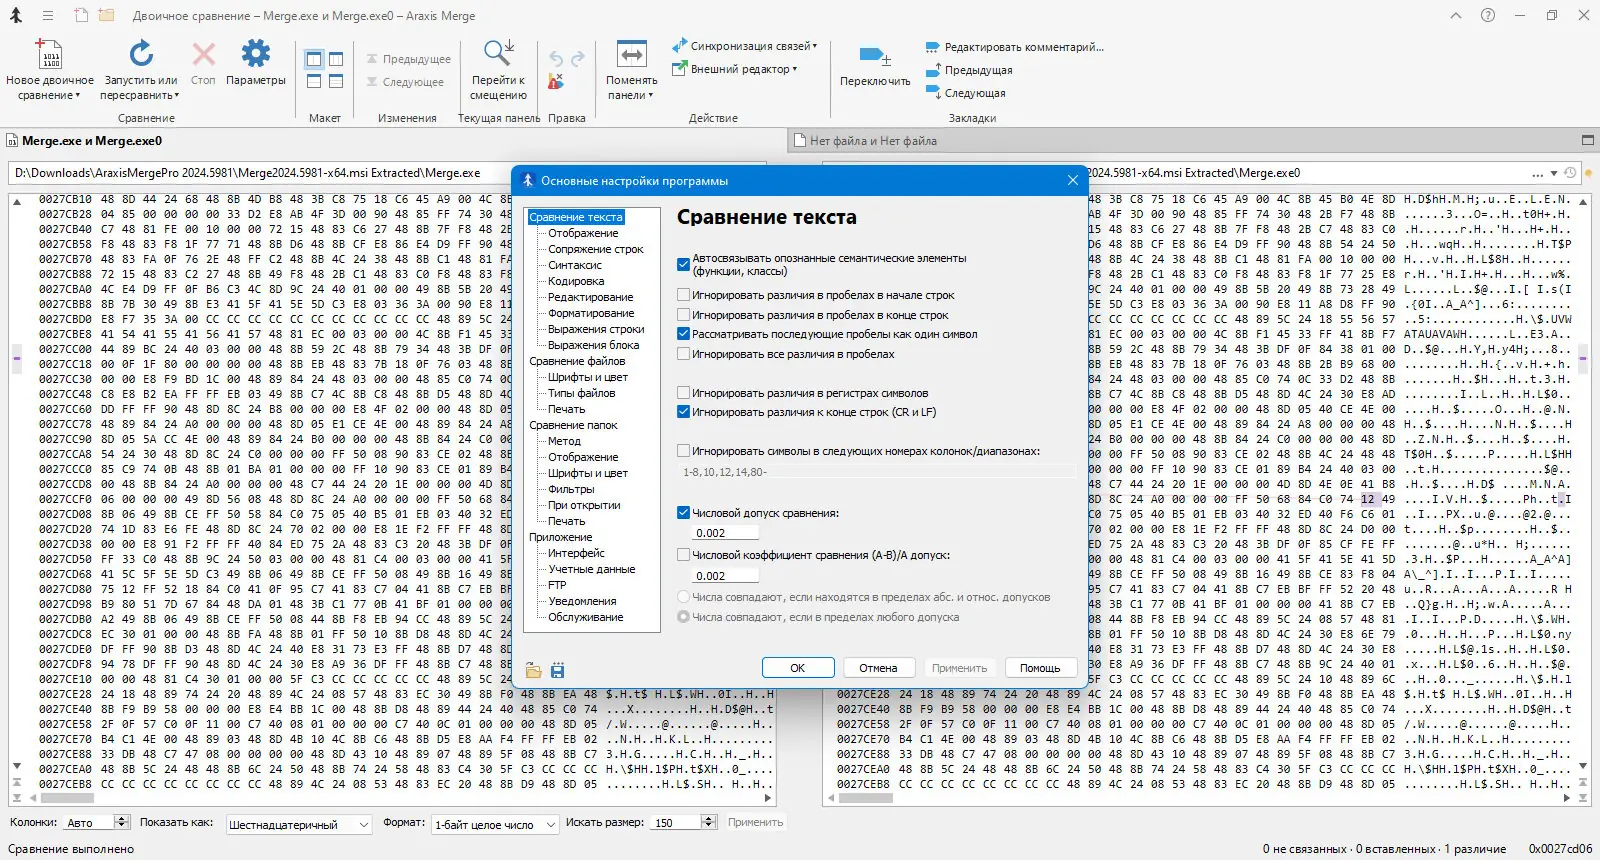Select the three-pane horizontal layout icon
The height and width of the screenshot is (860, 1600).
(x=336, y=81)
